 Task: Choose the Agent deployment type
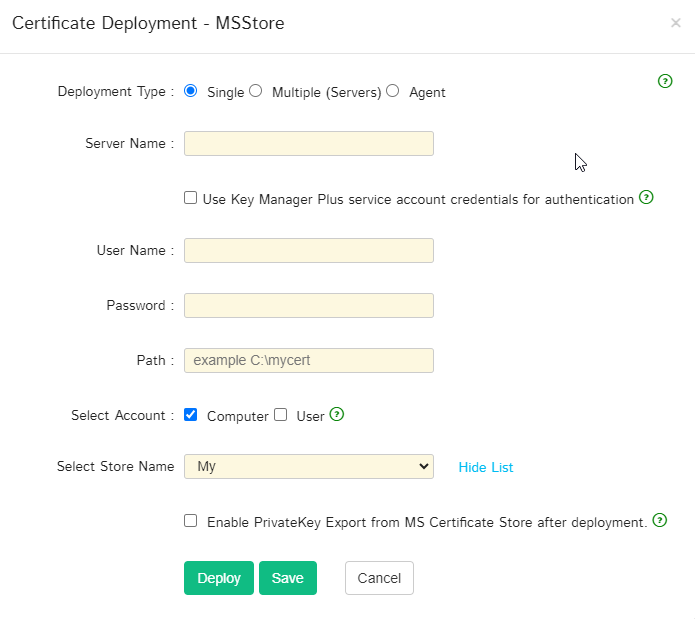[393, 91]
